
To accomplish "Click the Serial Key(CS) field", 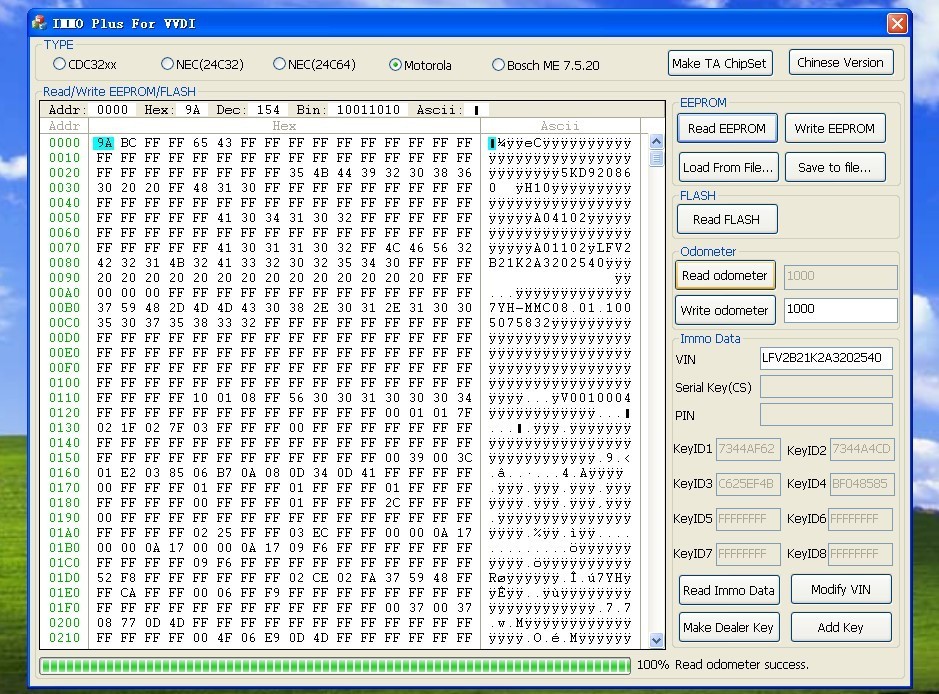I will pyautogui.click(x=826, y=386).
